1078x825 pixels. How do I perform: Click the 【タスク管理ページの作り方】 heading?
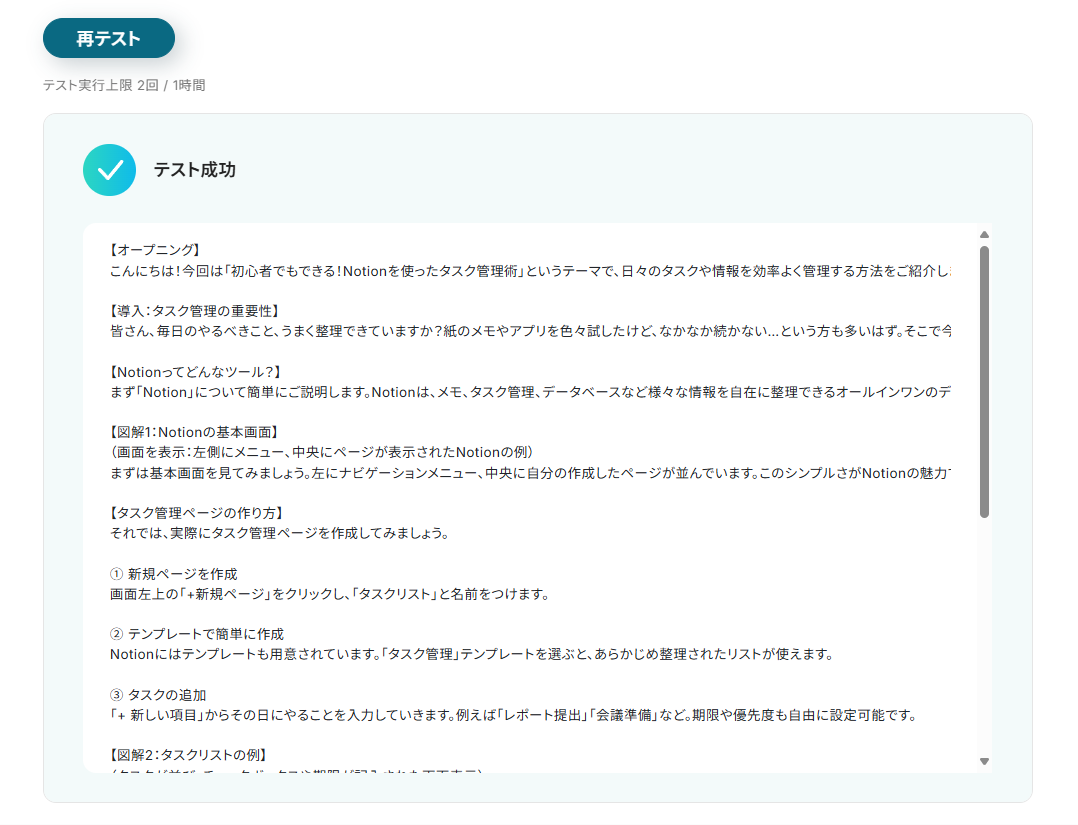[x=197, y=513]
